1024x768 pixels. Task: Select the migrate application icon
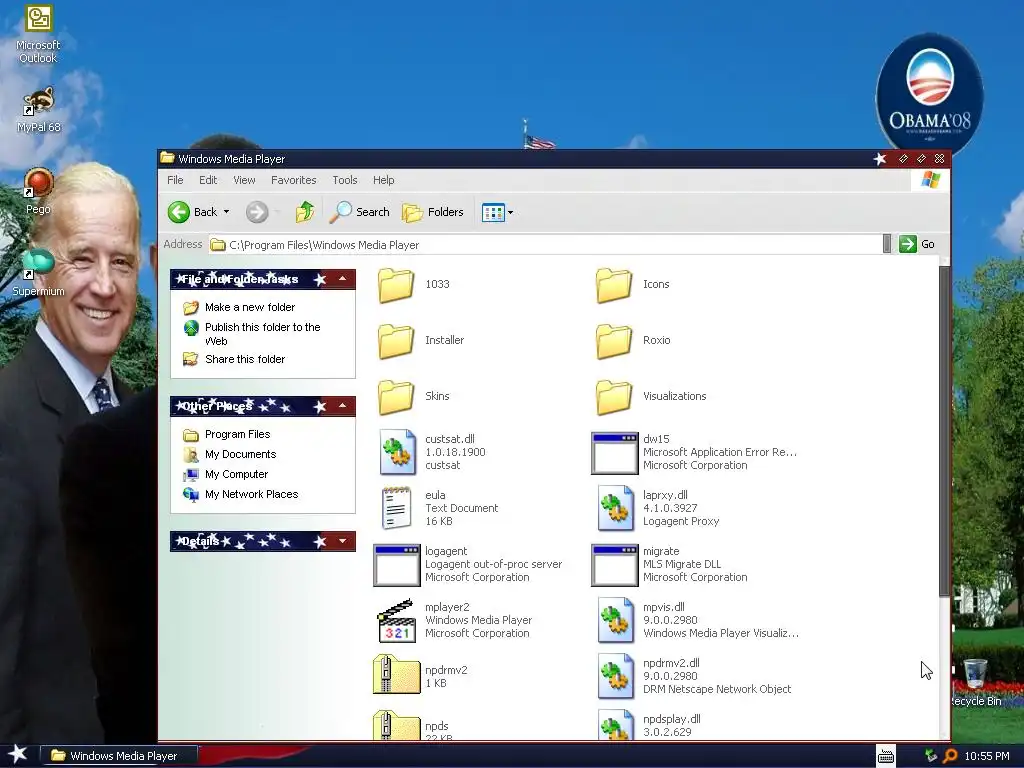(x=615, y=565)
